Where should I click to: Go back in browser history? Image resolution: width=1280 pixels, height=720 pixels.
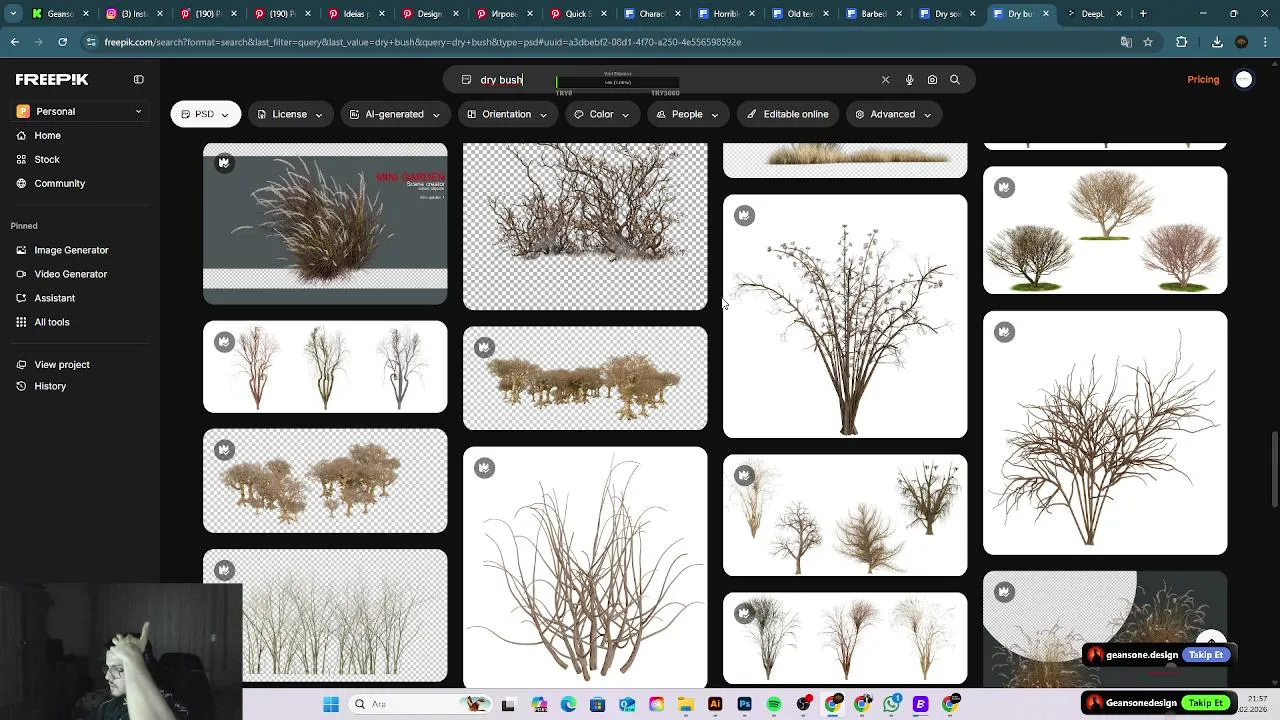[x=15, y=42]
